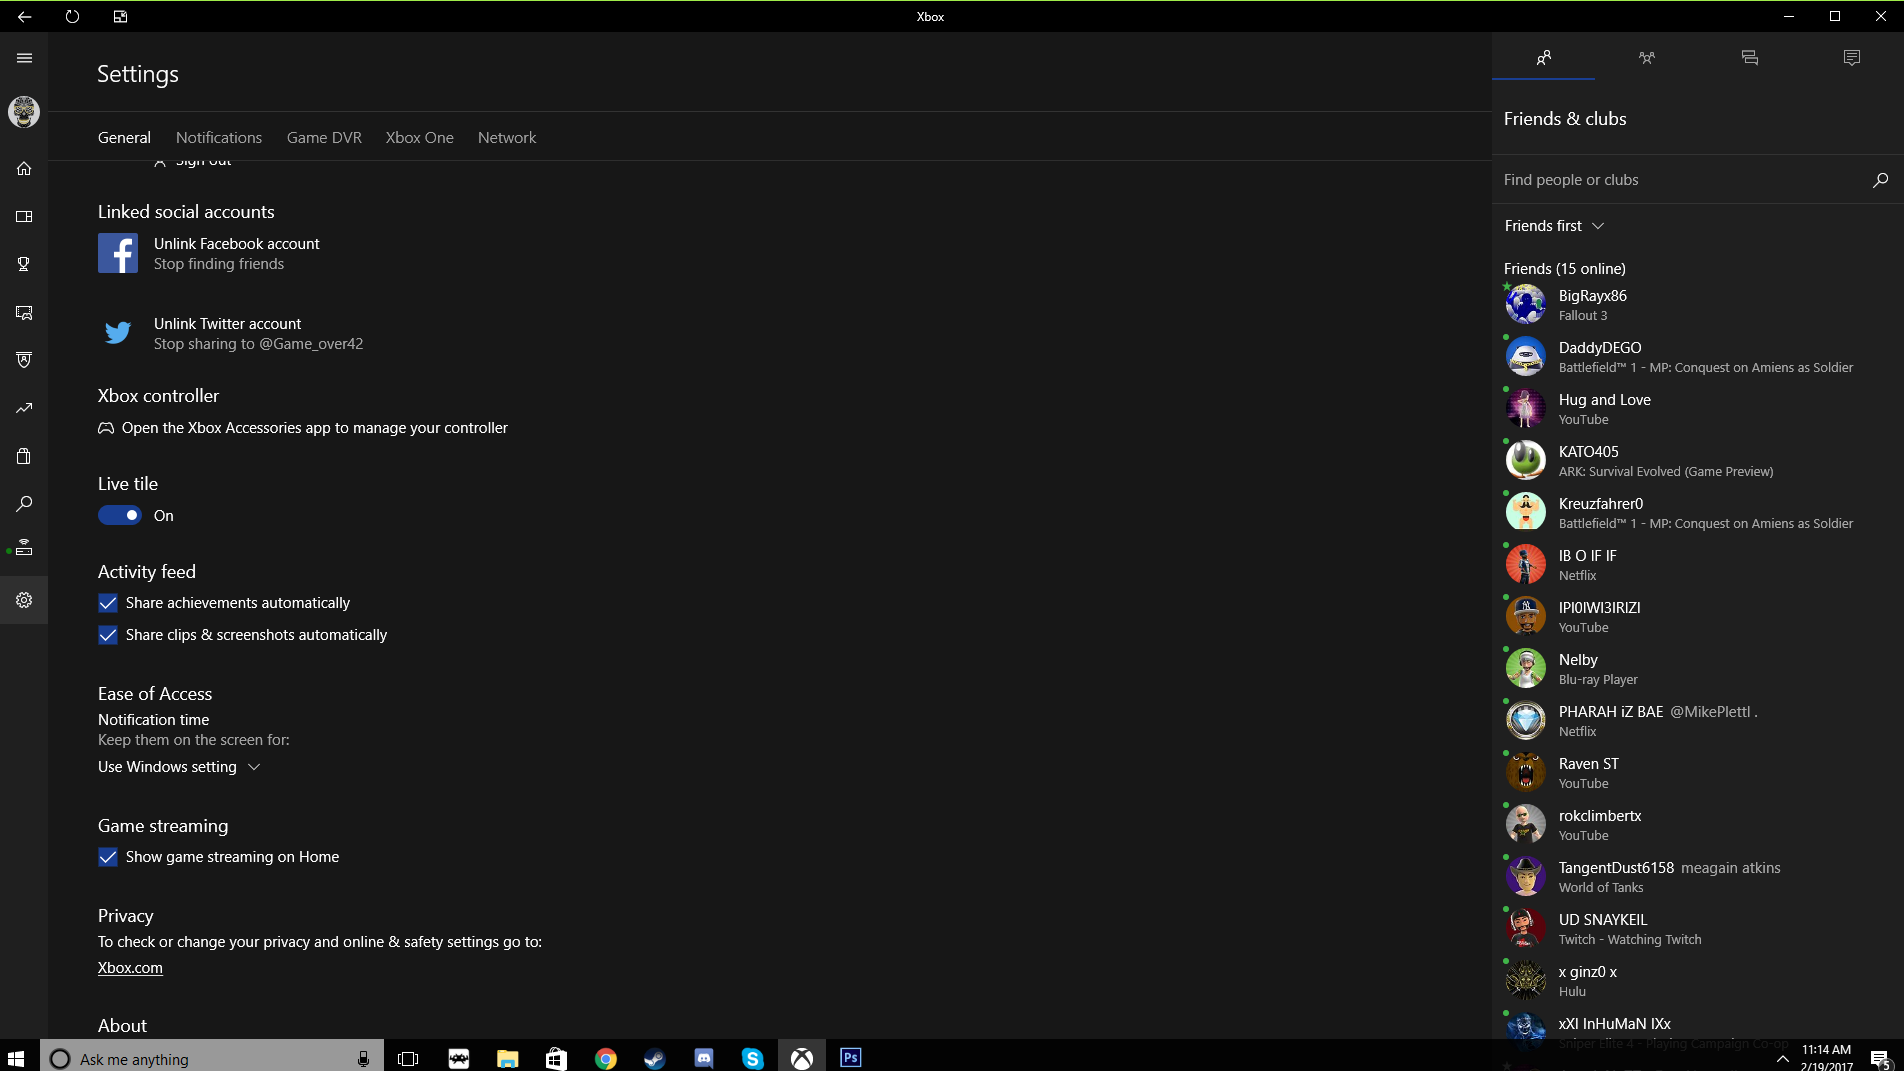
Task: Click the Cortana Ask me anything box
Action: 212,1057
